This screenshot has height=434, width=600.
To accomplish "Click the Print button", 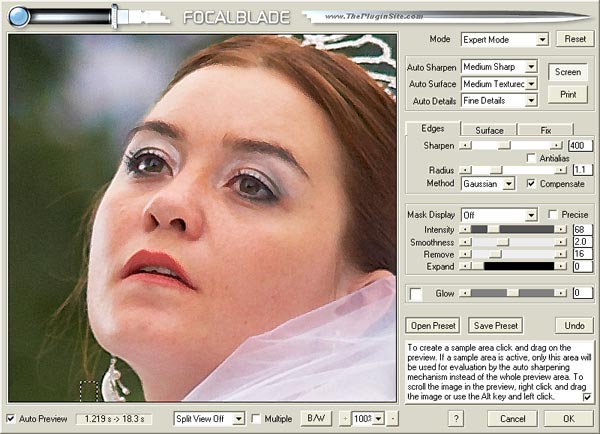I will [568, 94].
